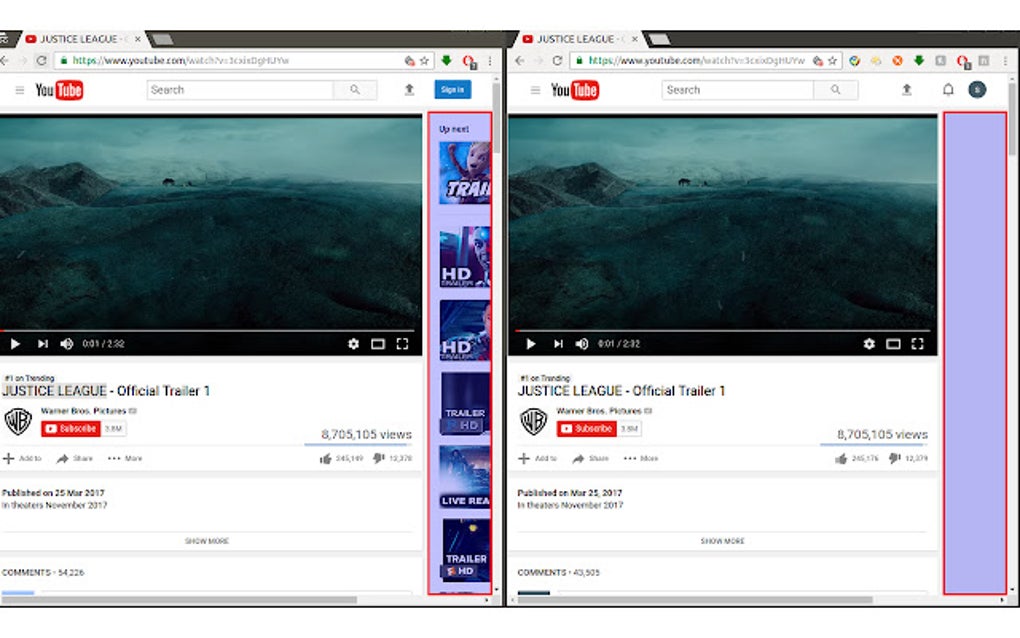This screenshot has height=638, width=1020.
Task: Open a new tab in right browser
Action: [x=660, y=39]
